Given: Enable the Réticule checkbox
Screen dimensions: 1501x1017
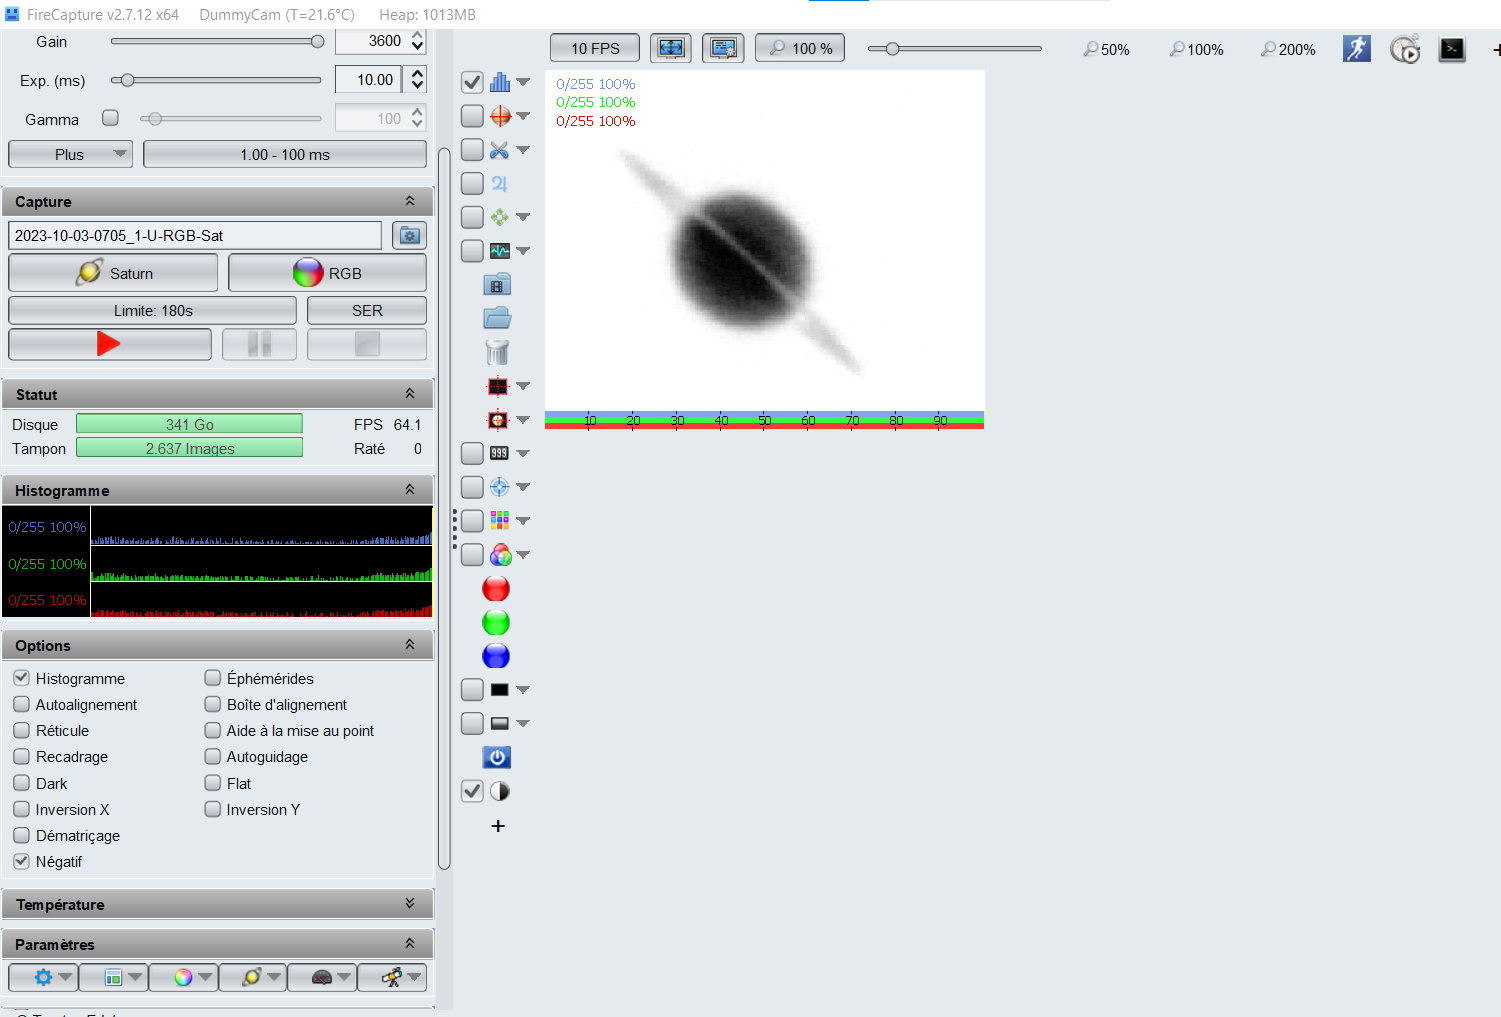Looking at the screenshot, I should [x=22, y=730].
